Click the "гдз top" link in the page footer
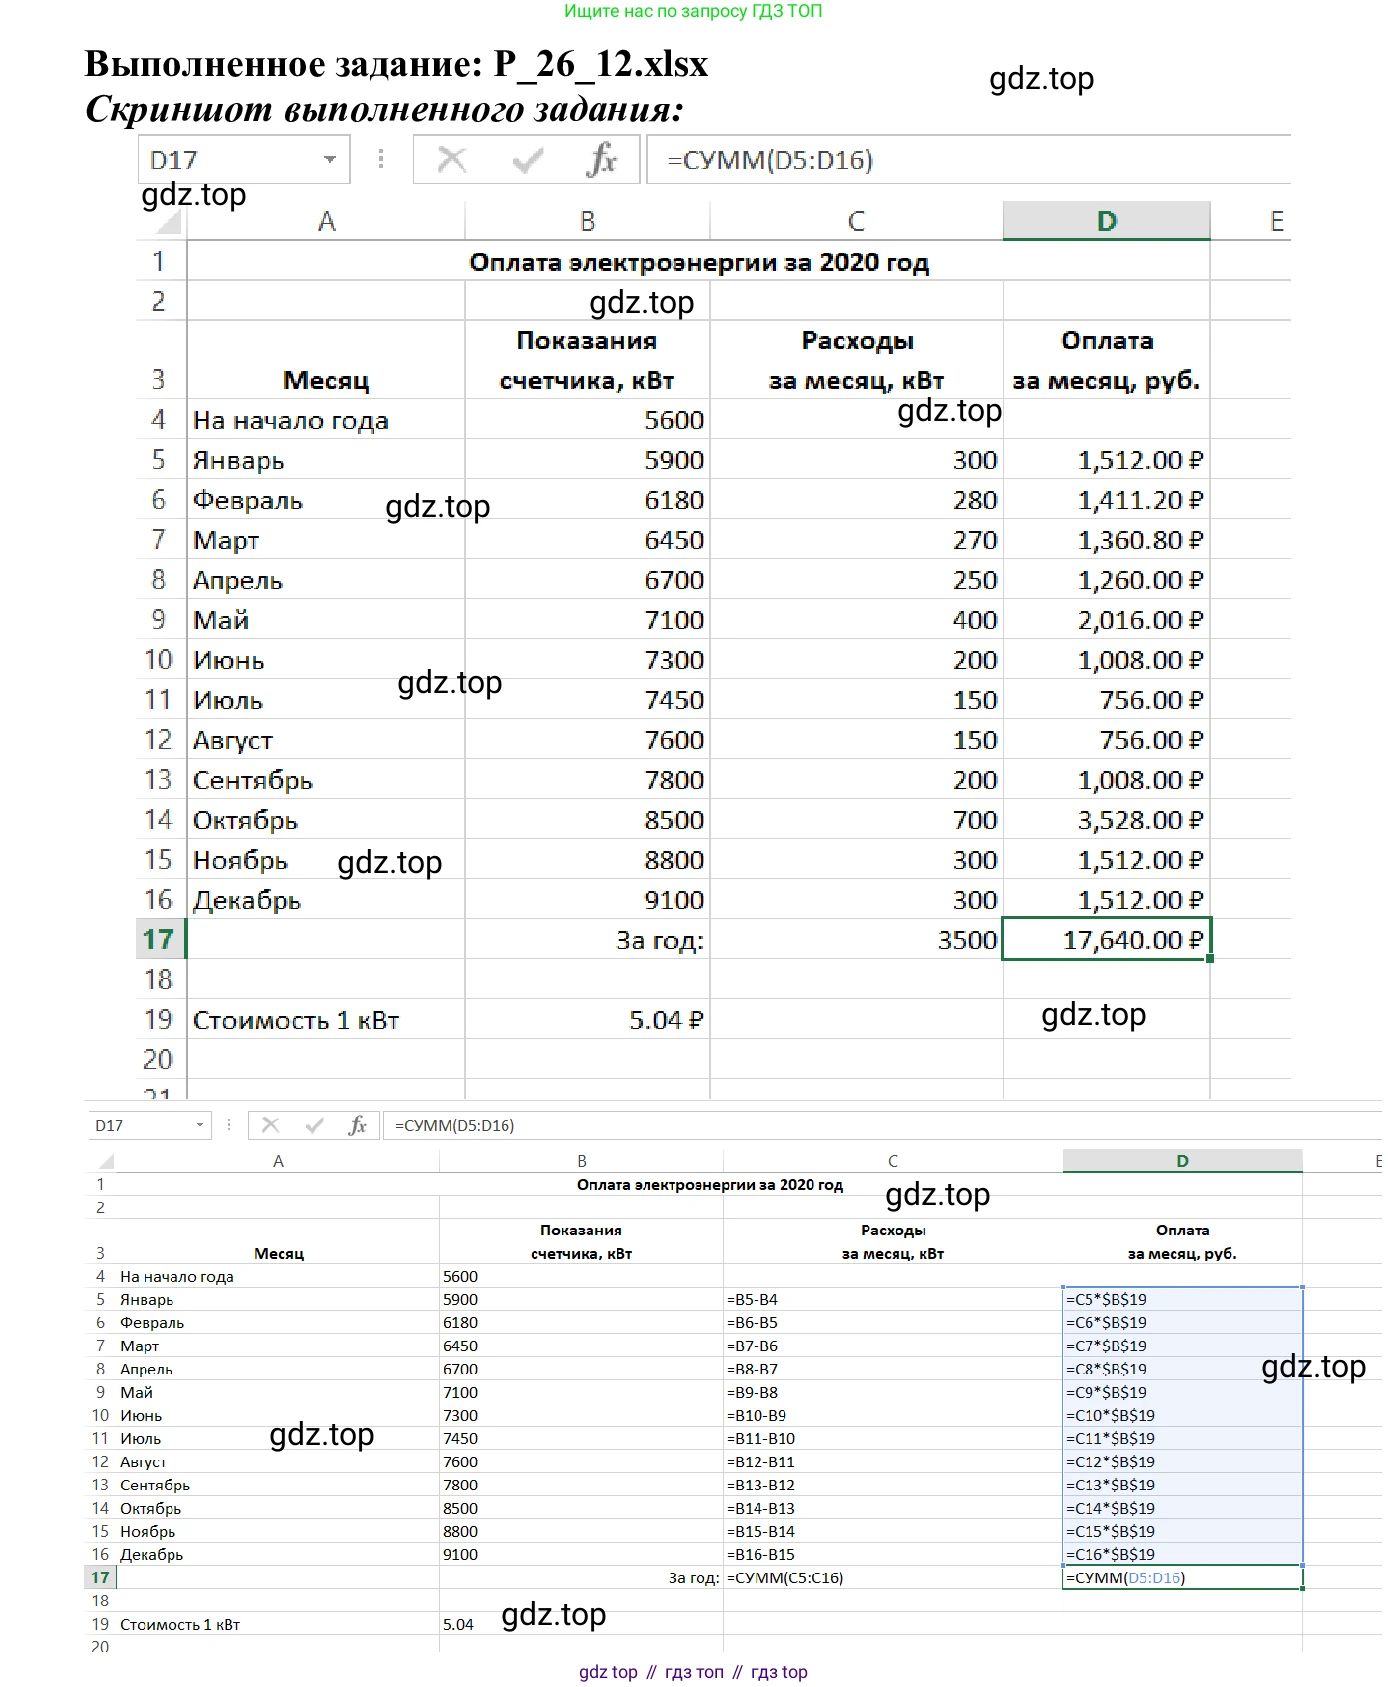The image size is (1388, 1687). coord(779,1672)
